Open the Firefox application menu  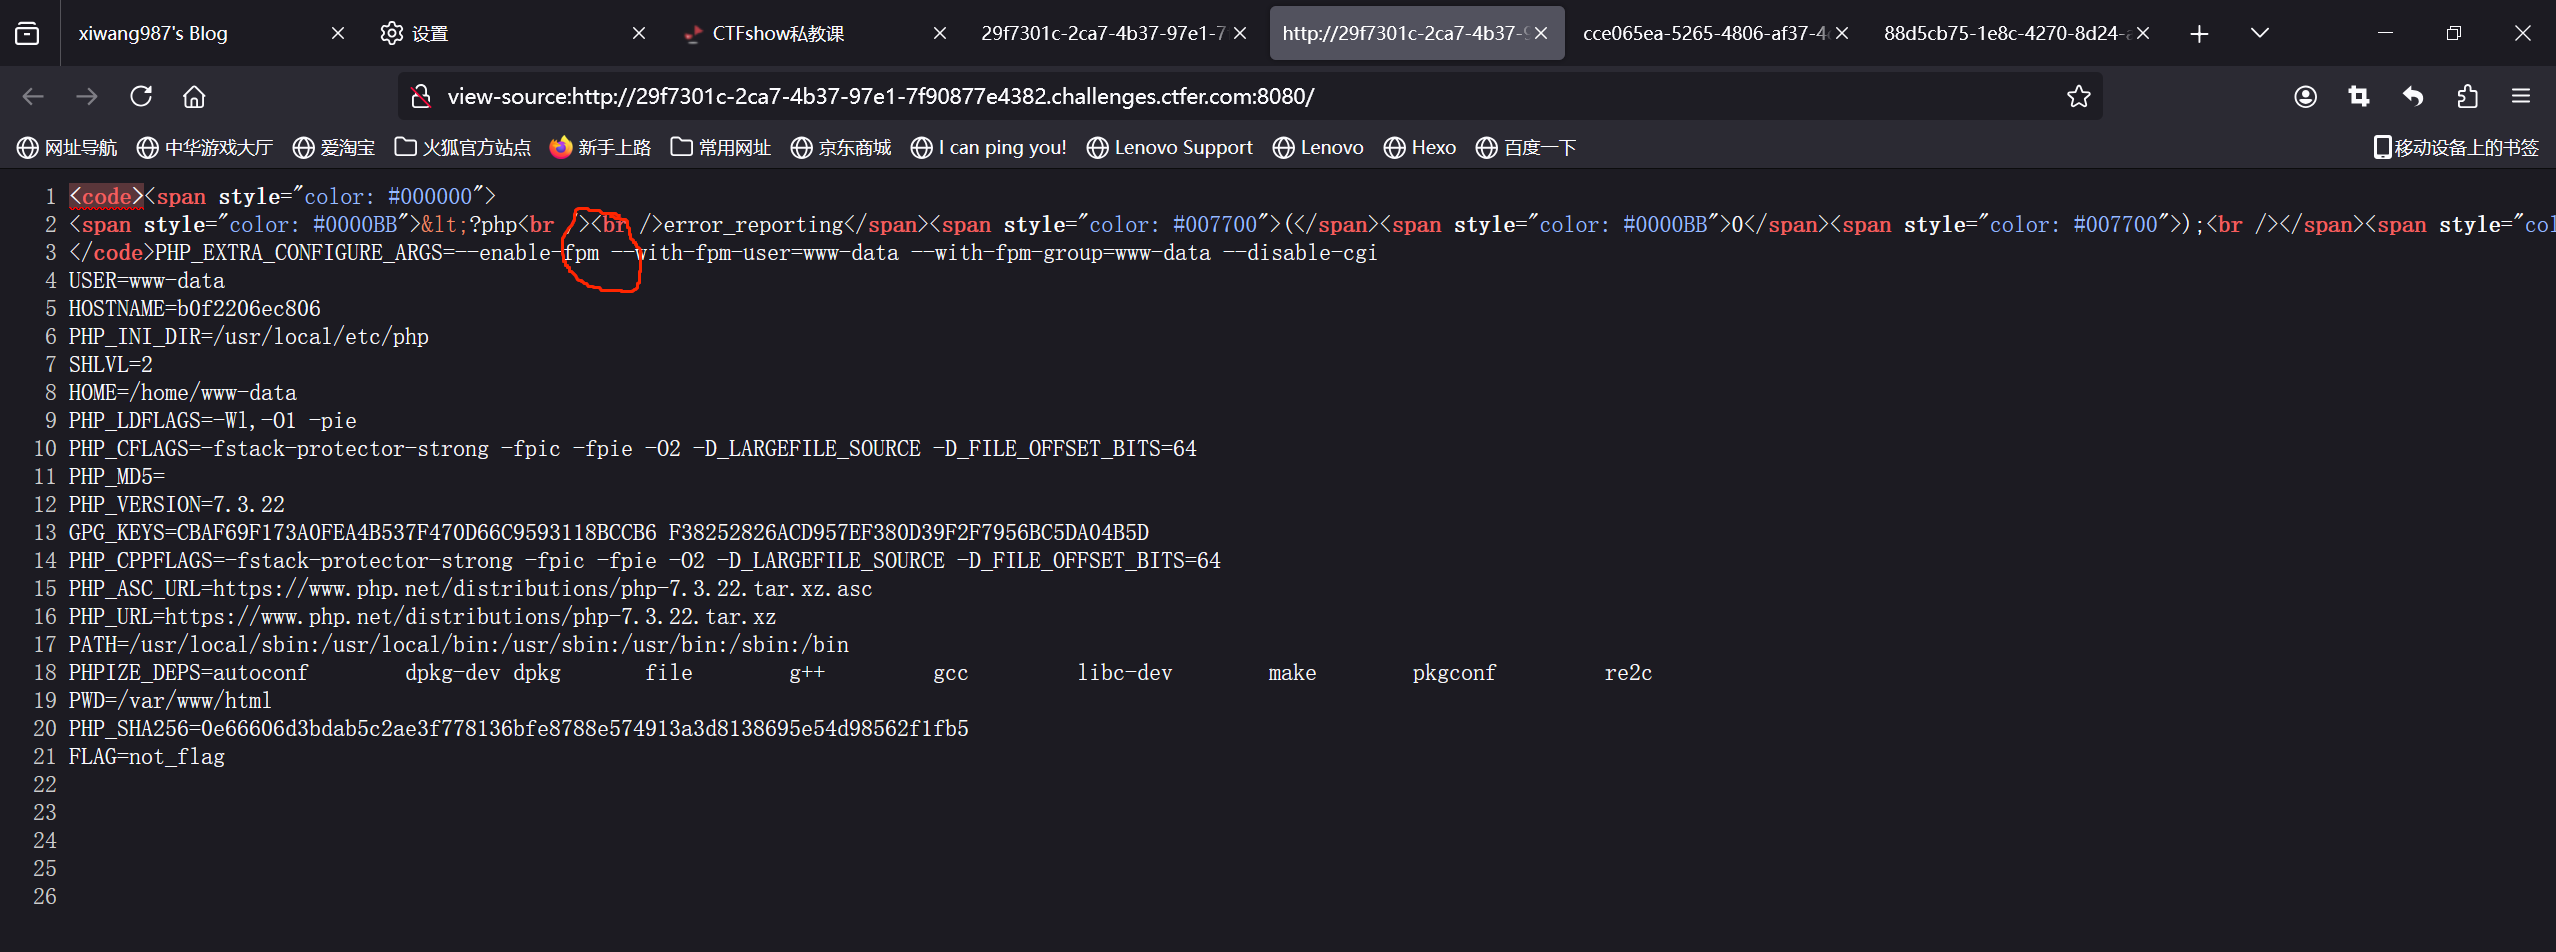click(x=2521, y=96)
